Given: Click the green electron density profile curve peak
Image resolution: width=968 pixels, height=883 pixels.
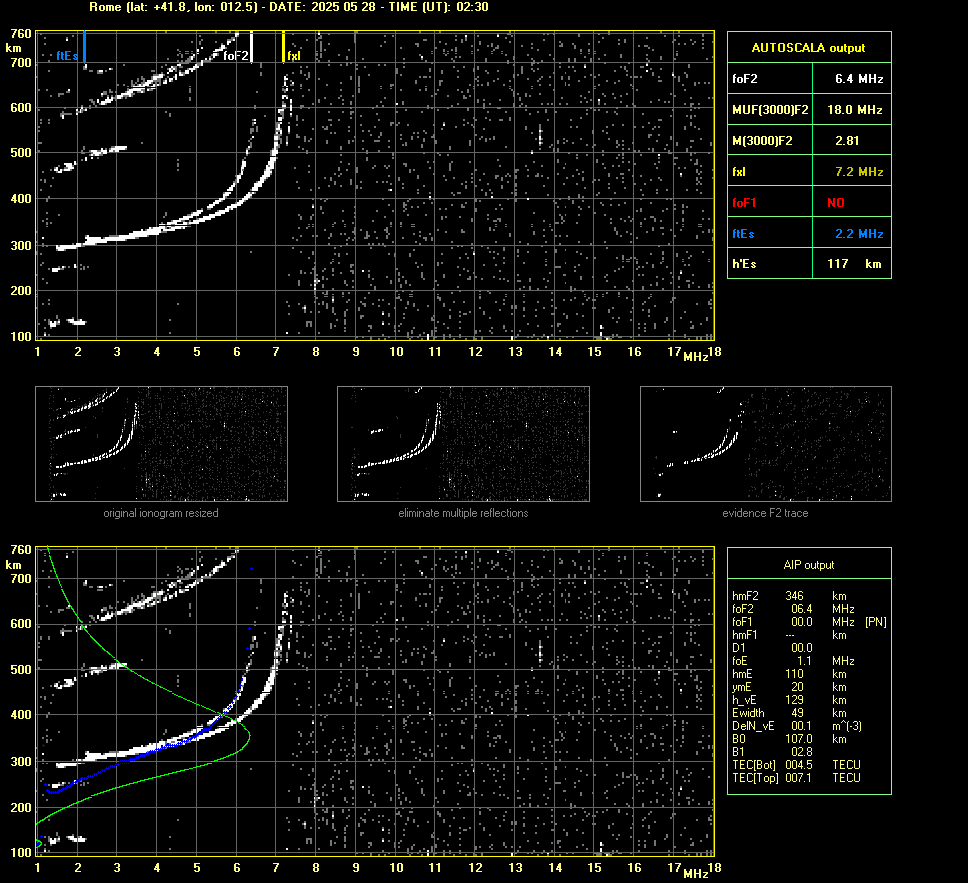Looking at the screenshot, I should click(x=249, y=734).
